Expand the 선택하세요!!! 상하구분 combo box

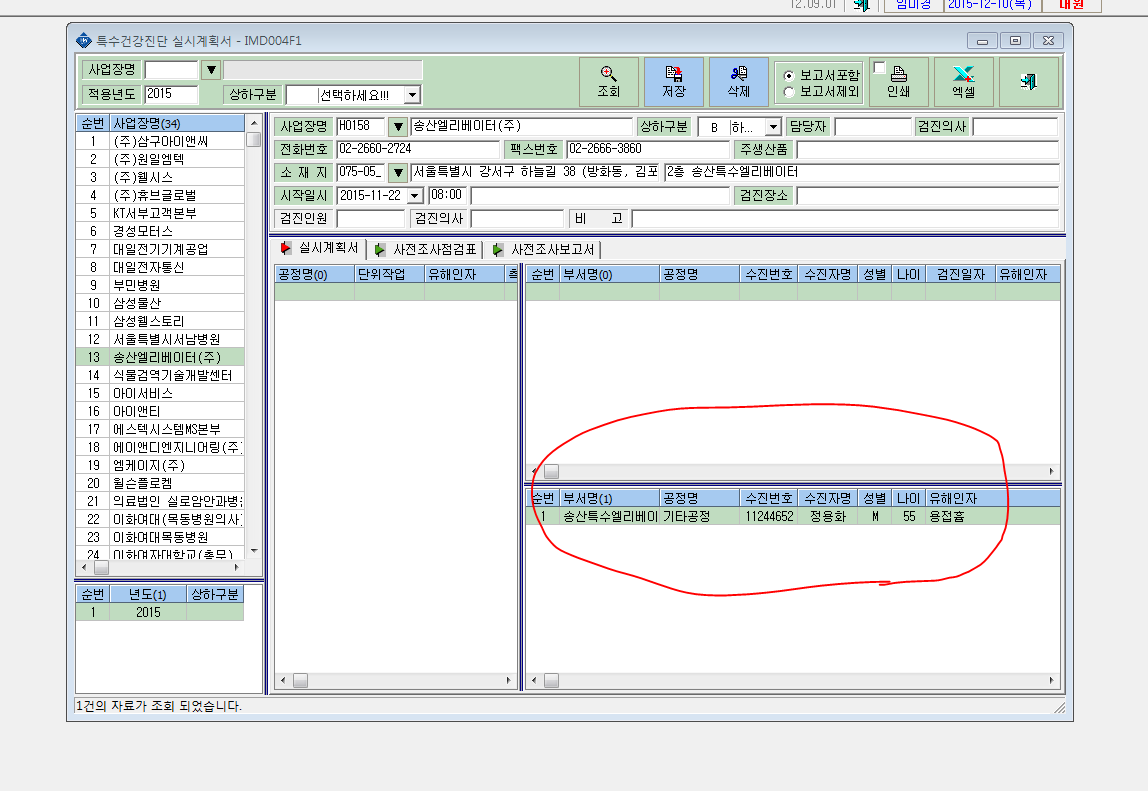[412, 95]
